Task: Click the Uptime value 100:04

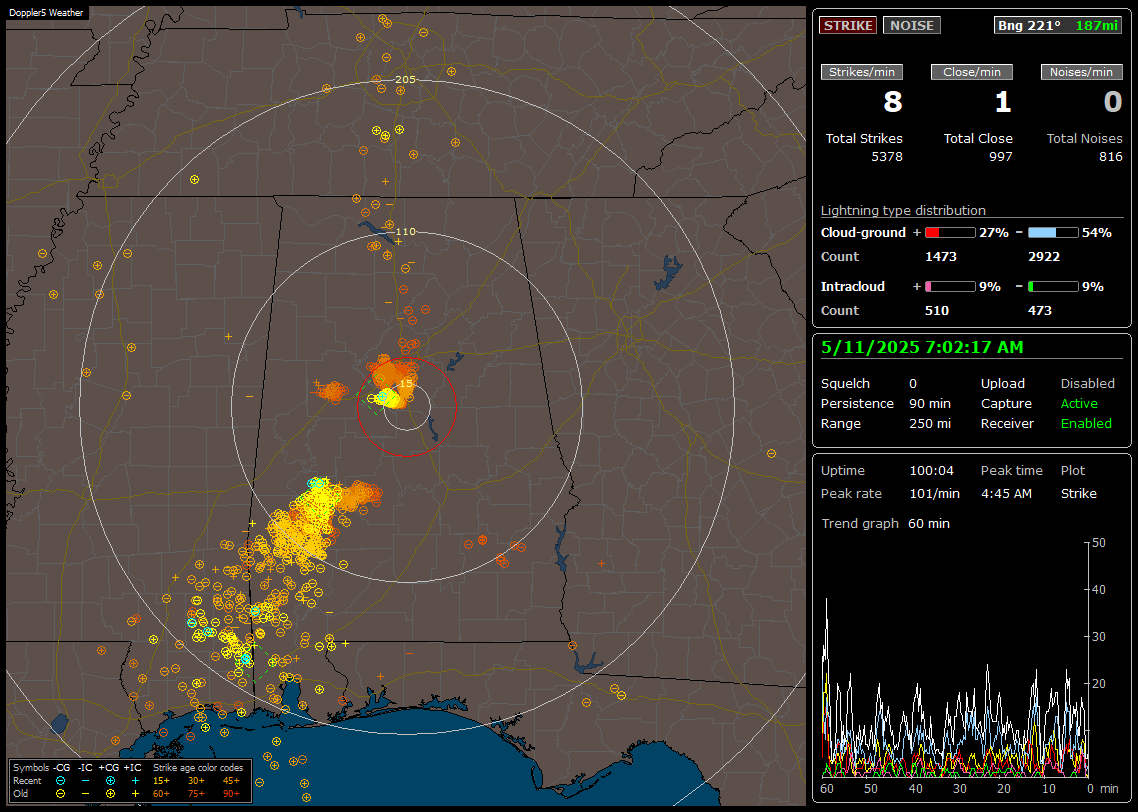Action: pyautogui.click(x=931, y=471)
